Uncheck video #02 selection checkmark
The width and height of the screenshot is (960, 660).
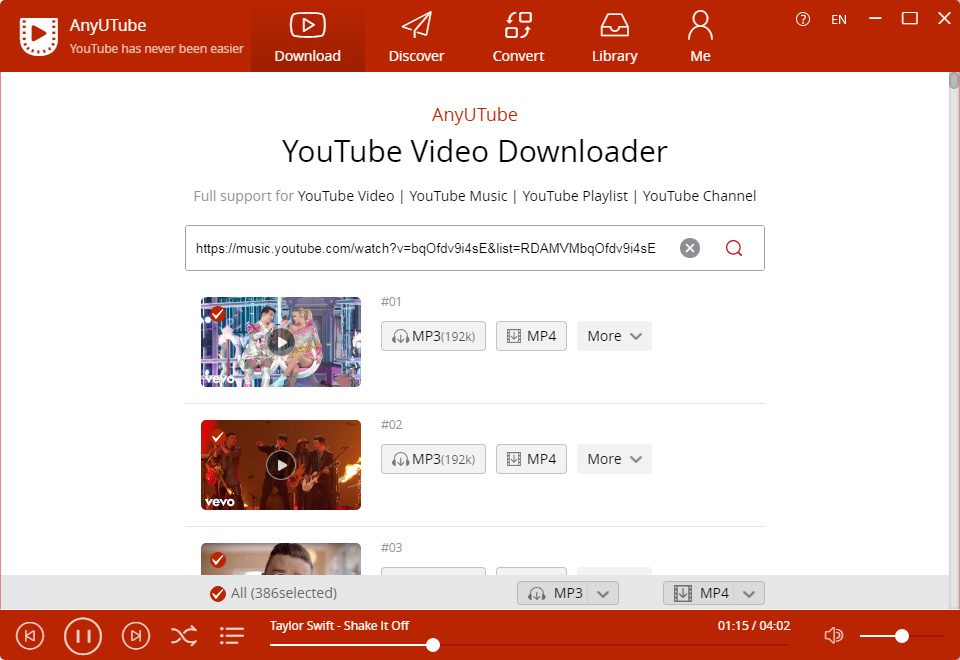(x=217, y=437)
